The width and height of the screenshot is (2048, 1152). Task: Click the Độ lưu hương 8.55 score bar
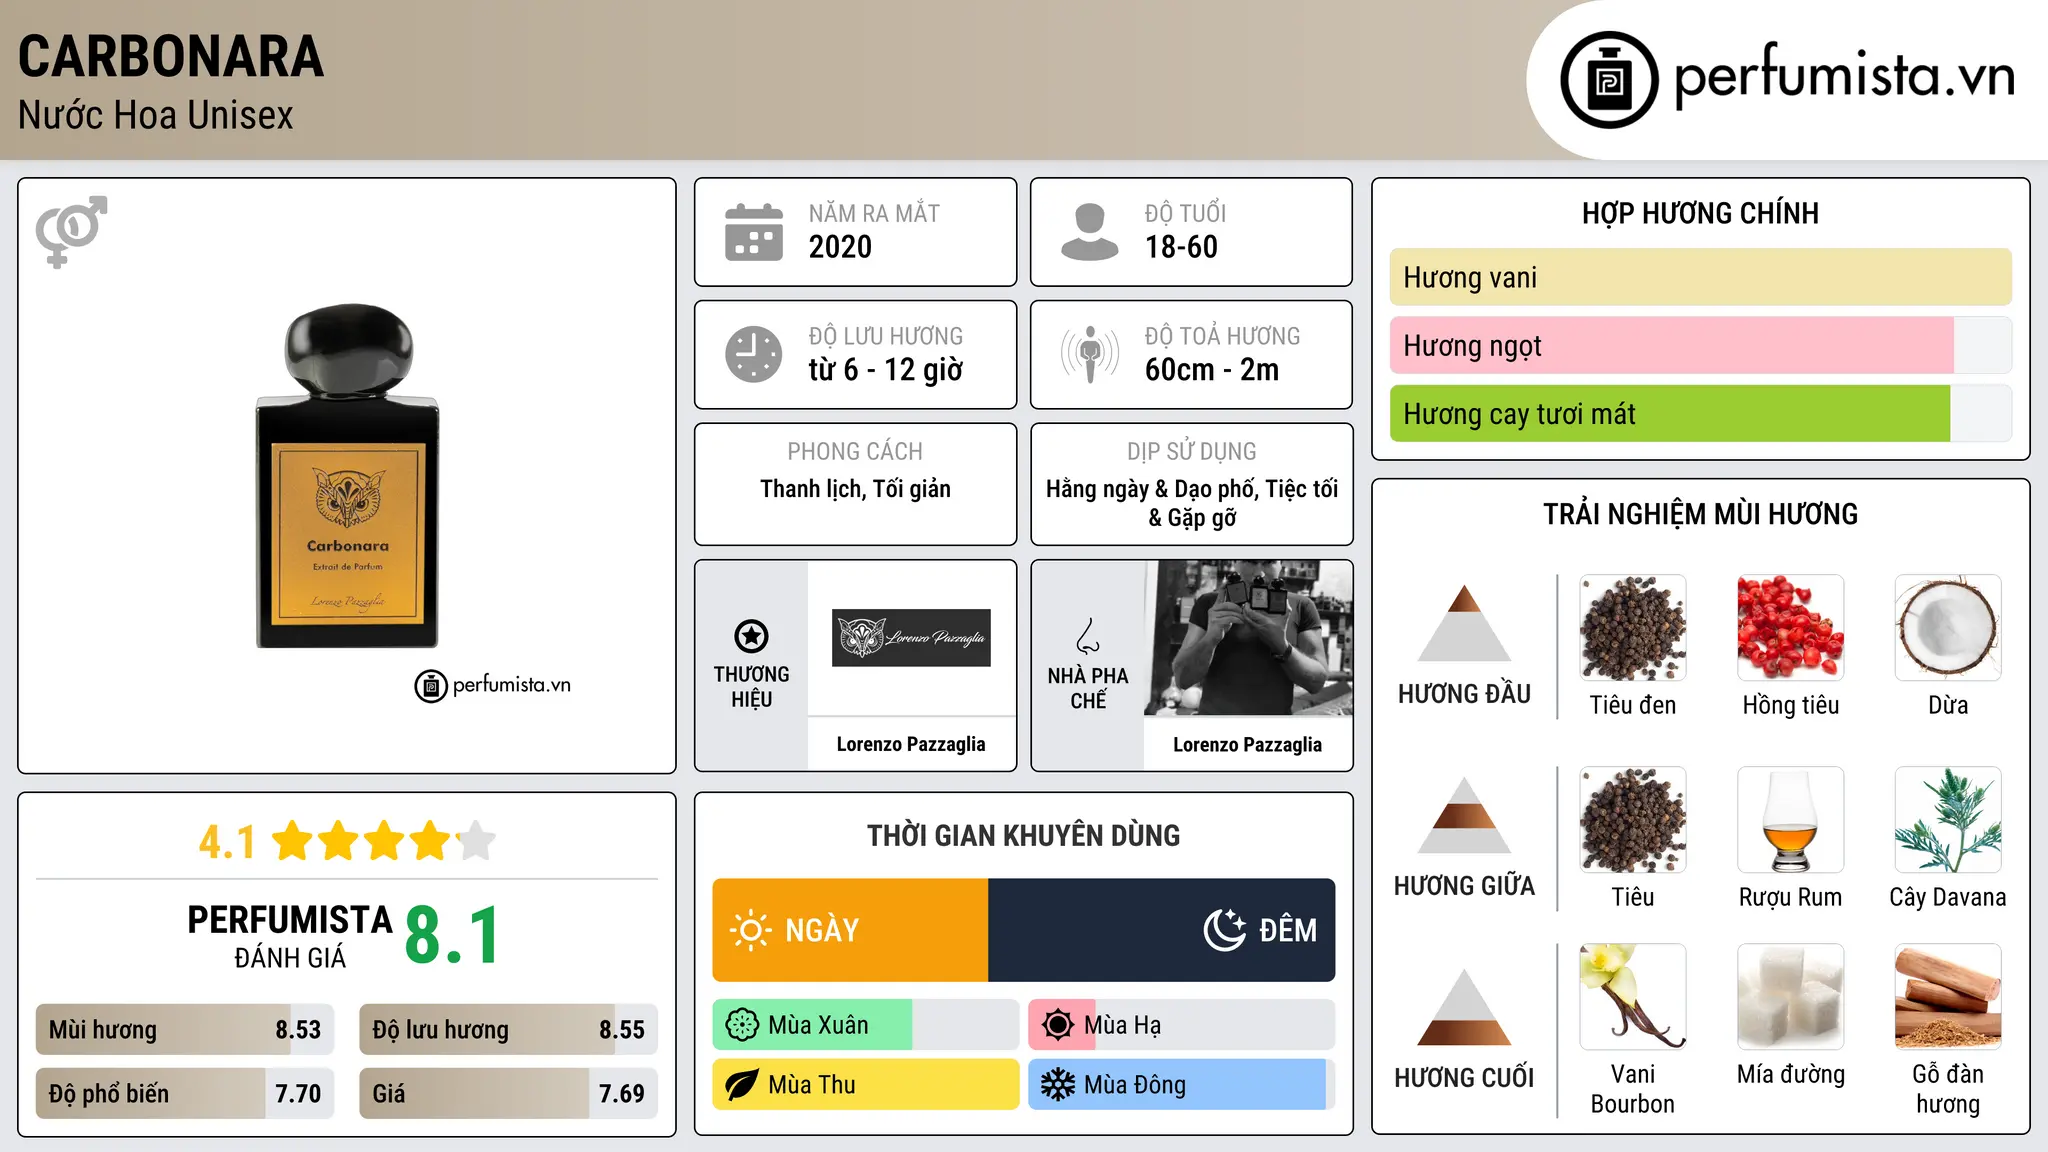tap(509, 1029)
